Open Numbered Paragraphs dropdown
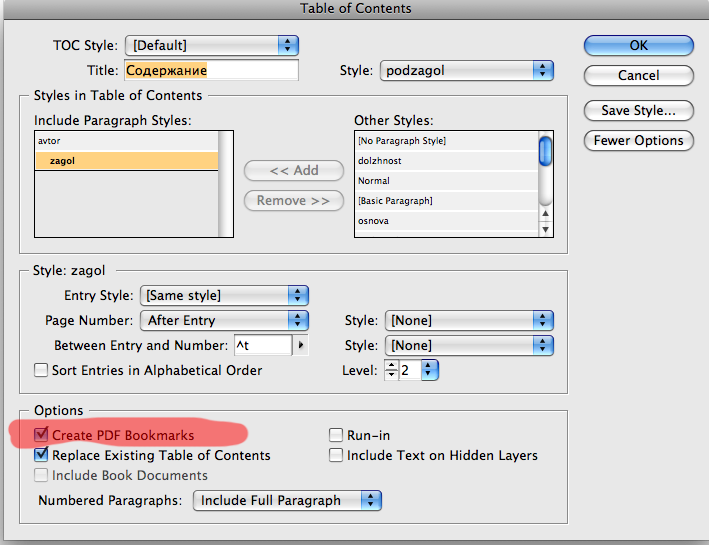 [287, 500]
